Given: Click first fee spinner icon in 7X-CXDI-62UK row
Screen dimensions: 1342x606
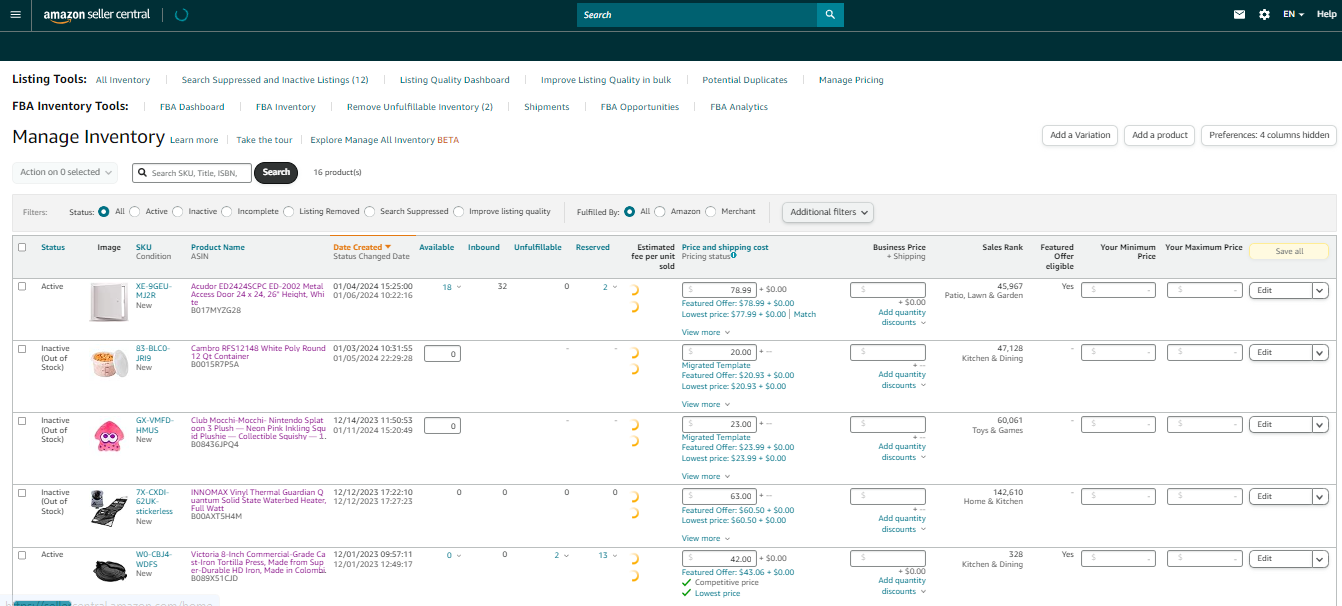Looking at the screenshot, I should [x=635, y=497].
